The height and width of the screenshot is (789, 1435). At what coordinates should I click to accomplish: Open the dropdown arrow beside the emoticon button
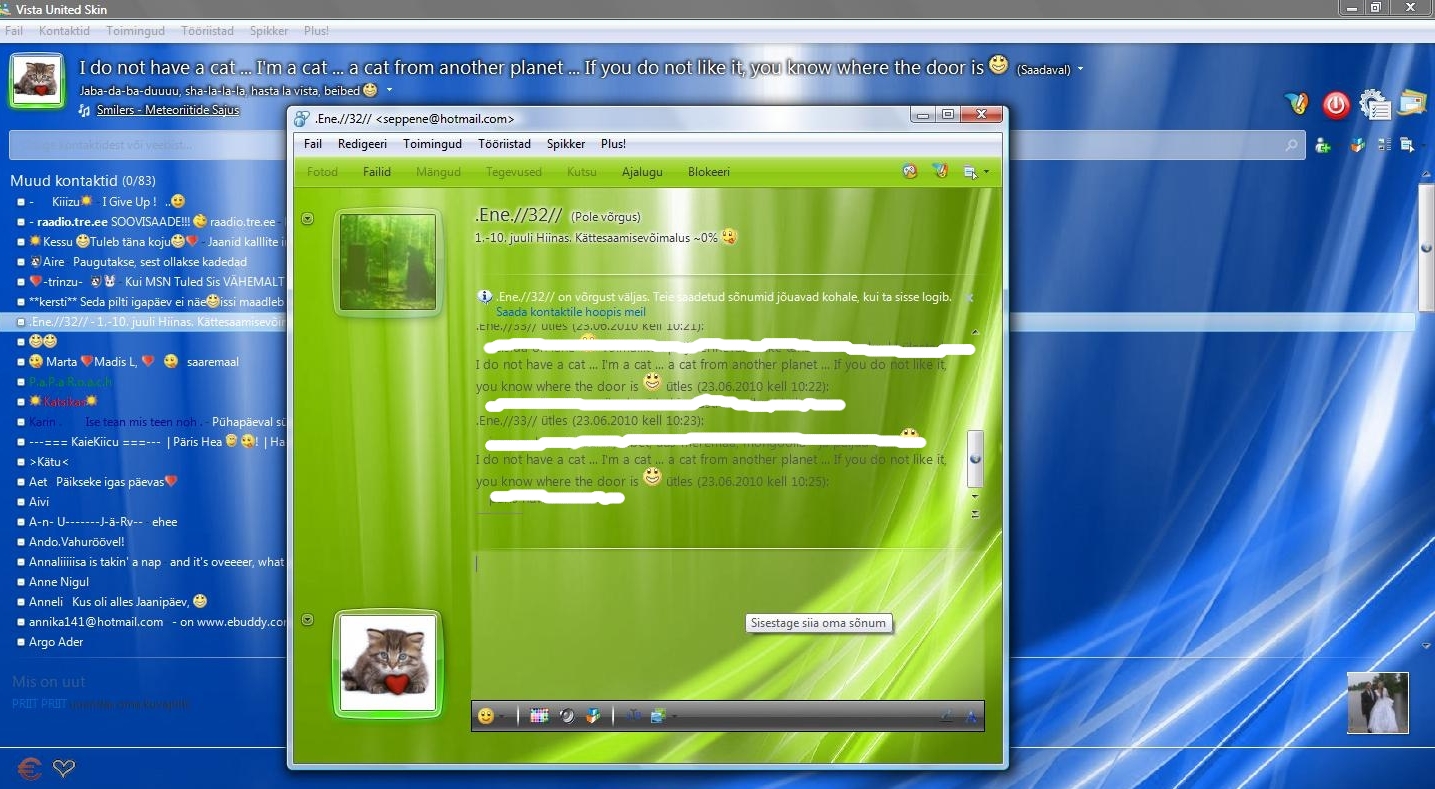point(502,717)
